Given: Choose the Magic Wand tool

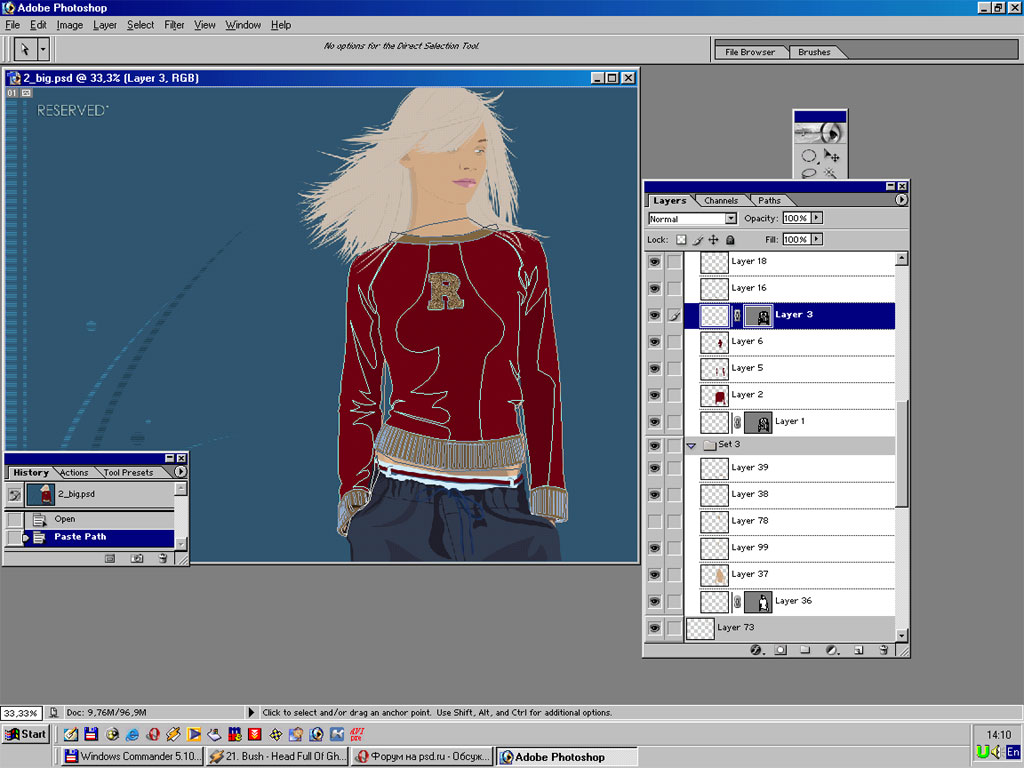Looking at the screenshot, I should (x=831, y=173).
